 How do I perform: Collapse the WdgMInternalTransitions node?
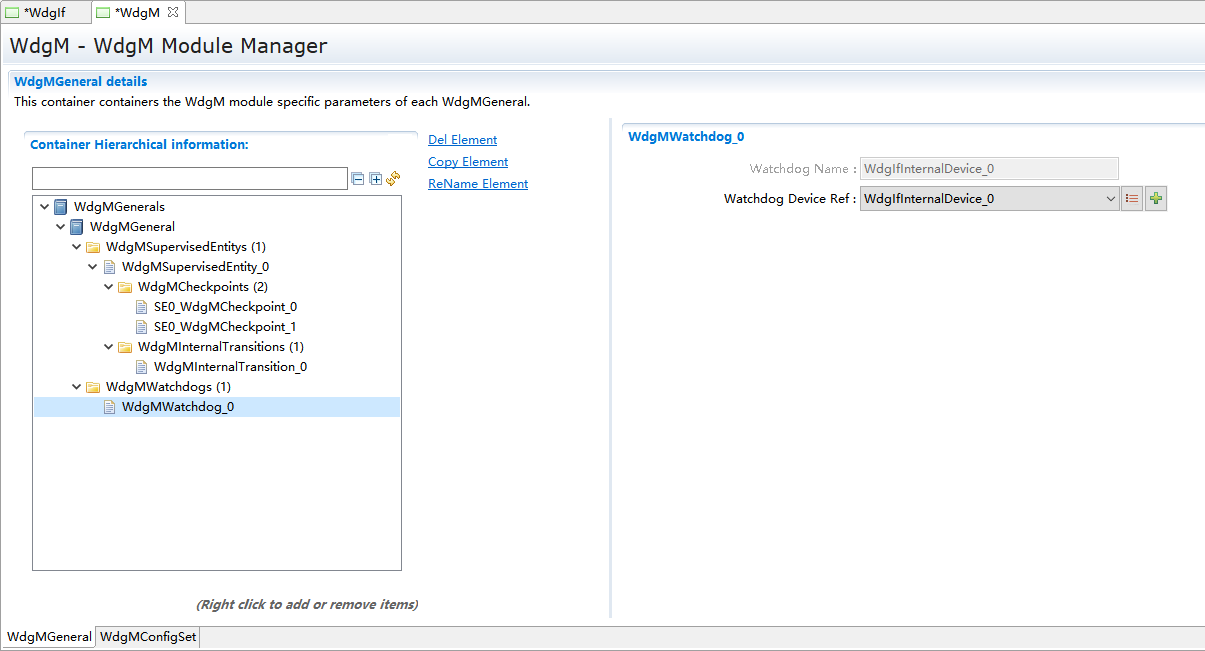click(x=109, y=347)
